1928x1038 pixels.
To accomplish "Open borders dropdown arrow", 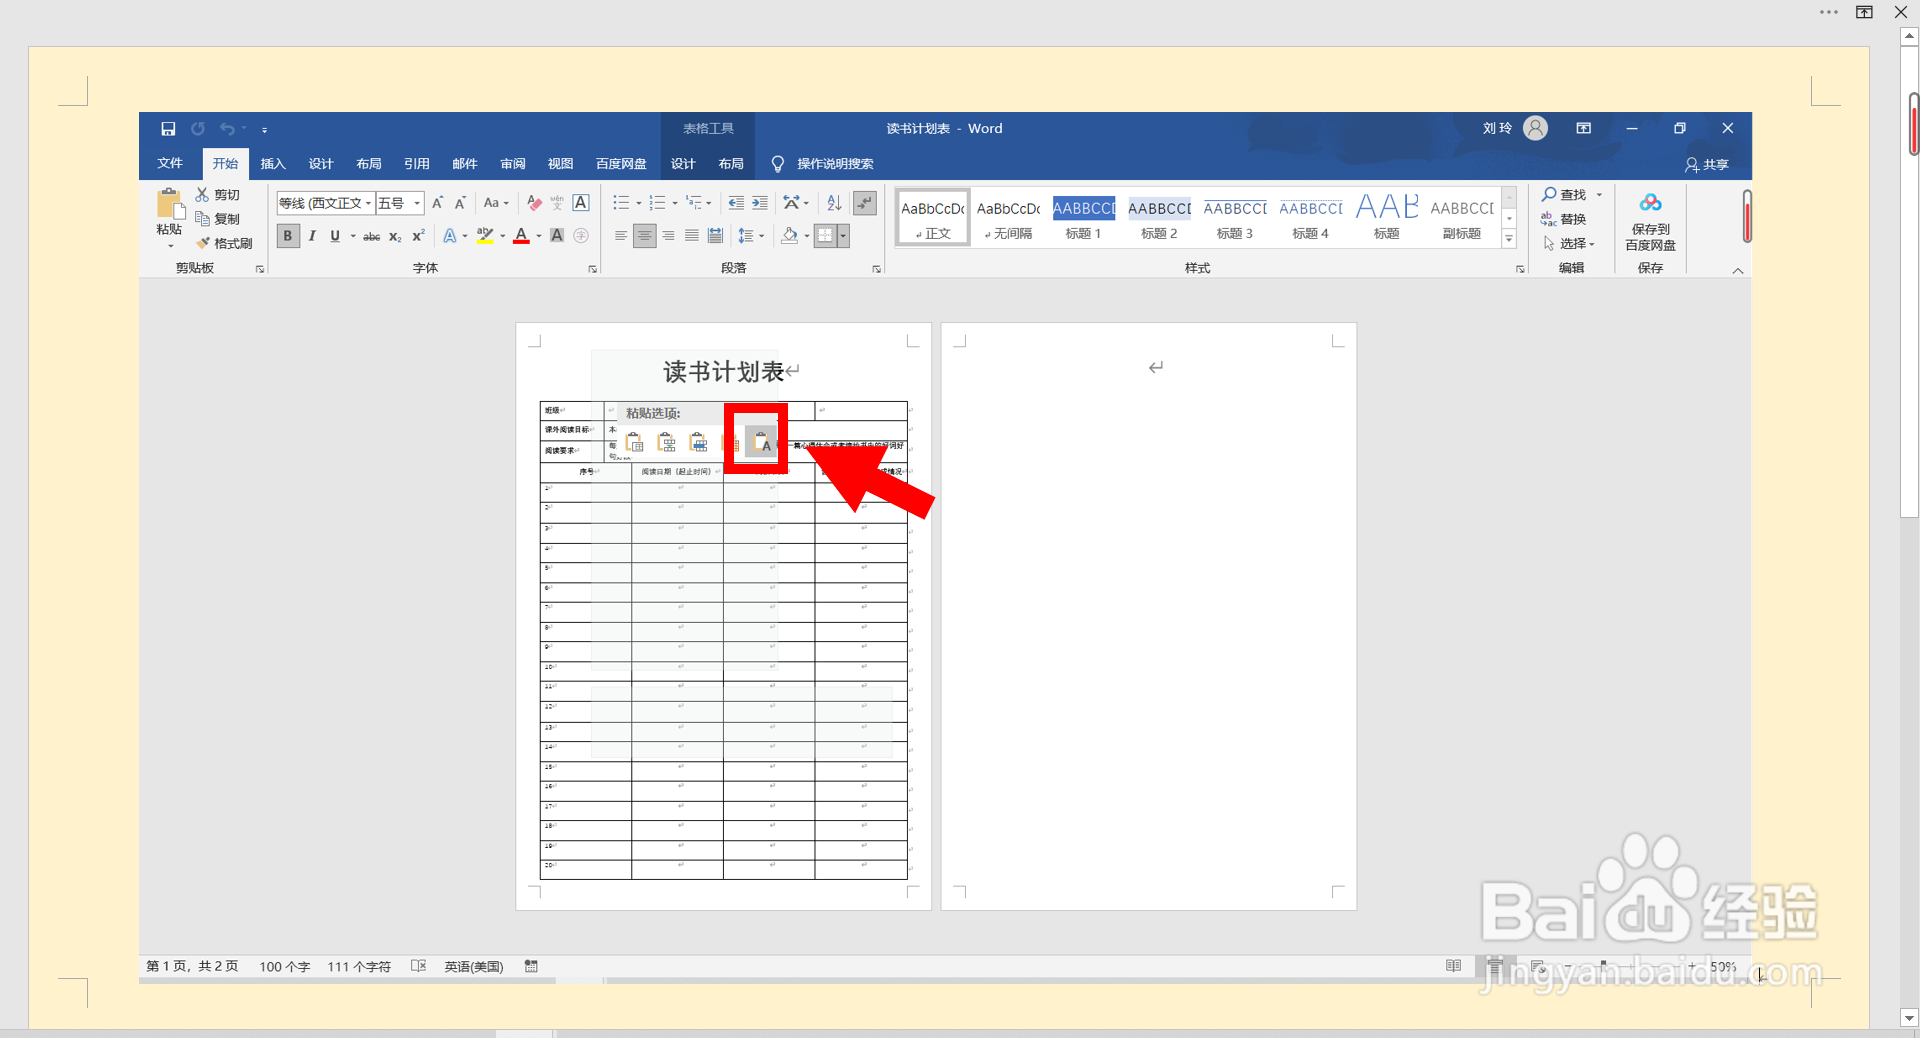I will [x=844, y=236].
